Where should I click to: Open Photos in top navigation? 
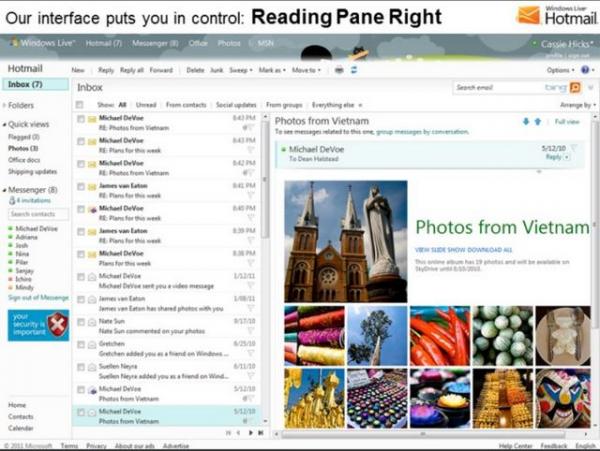pyautogui.click(x=229, y=44)
